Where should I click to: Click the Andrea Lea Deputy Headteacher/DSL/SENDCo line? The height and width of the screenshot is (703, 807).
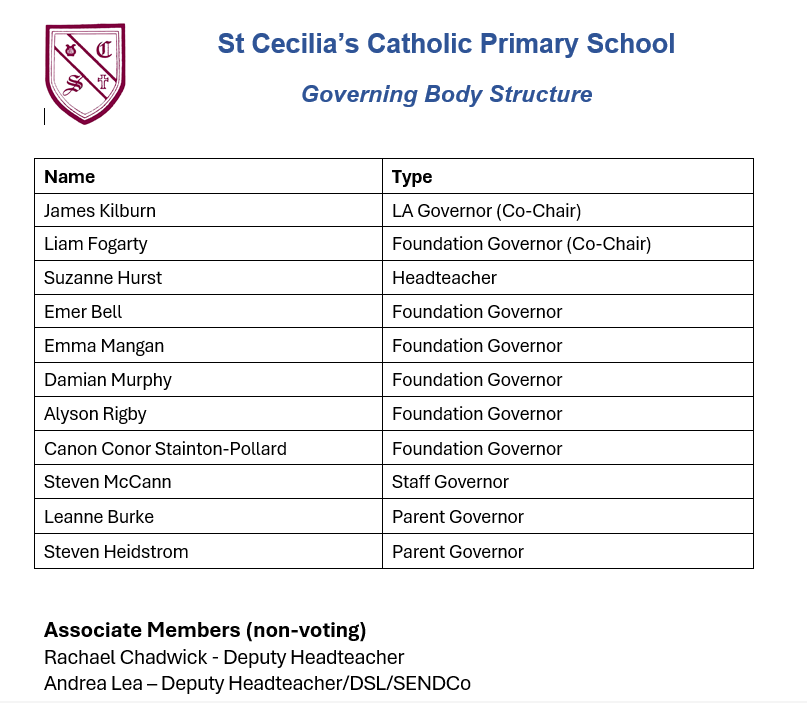257,684
